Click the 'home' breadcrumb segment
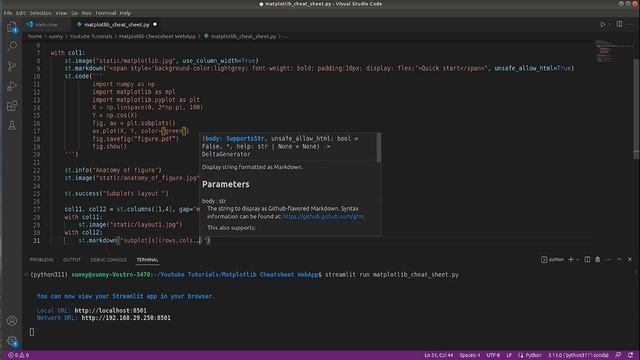This screenshot has width=640, height=360. point(35,36)
